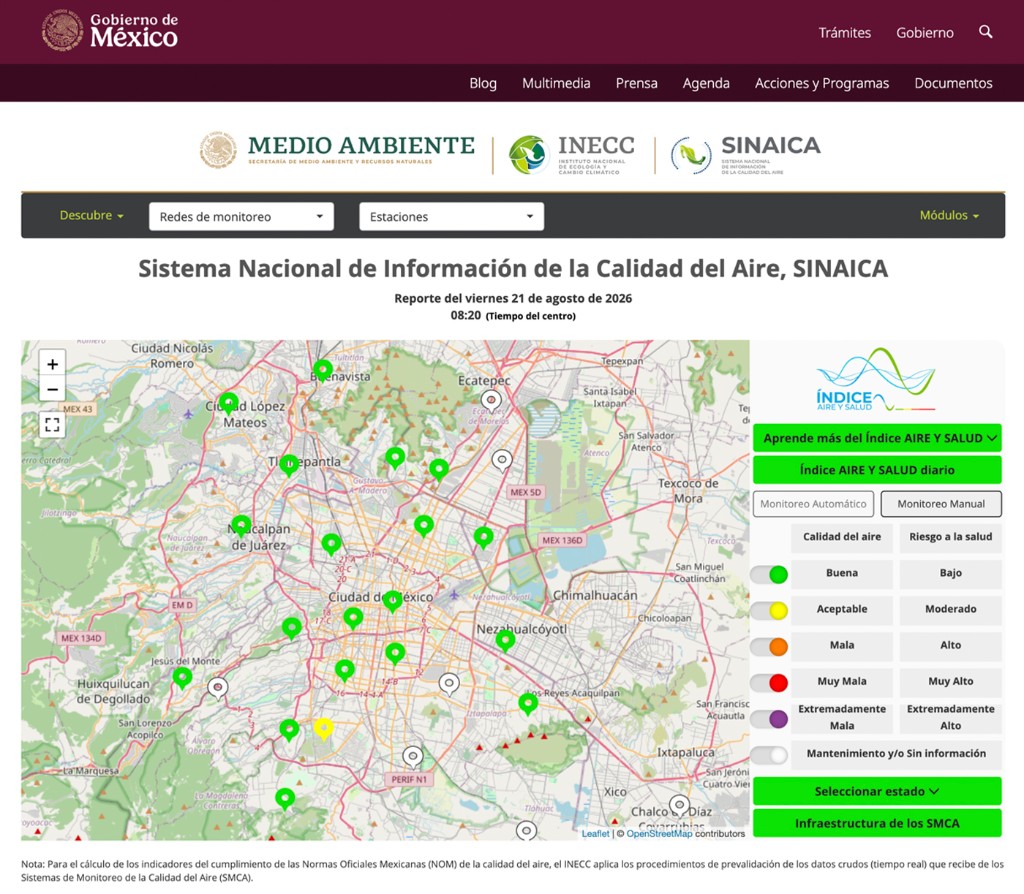Open the Agenda menu item
1024x894 pixels.
click(706, 83)
